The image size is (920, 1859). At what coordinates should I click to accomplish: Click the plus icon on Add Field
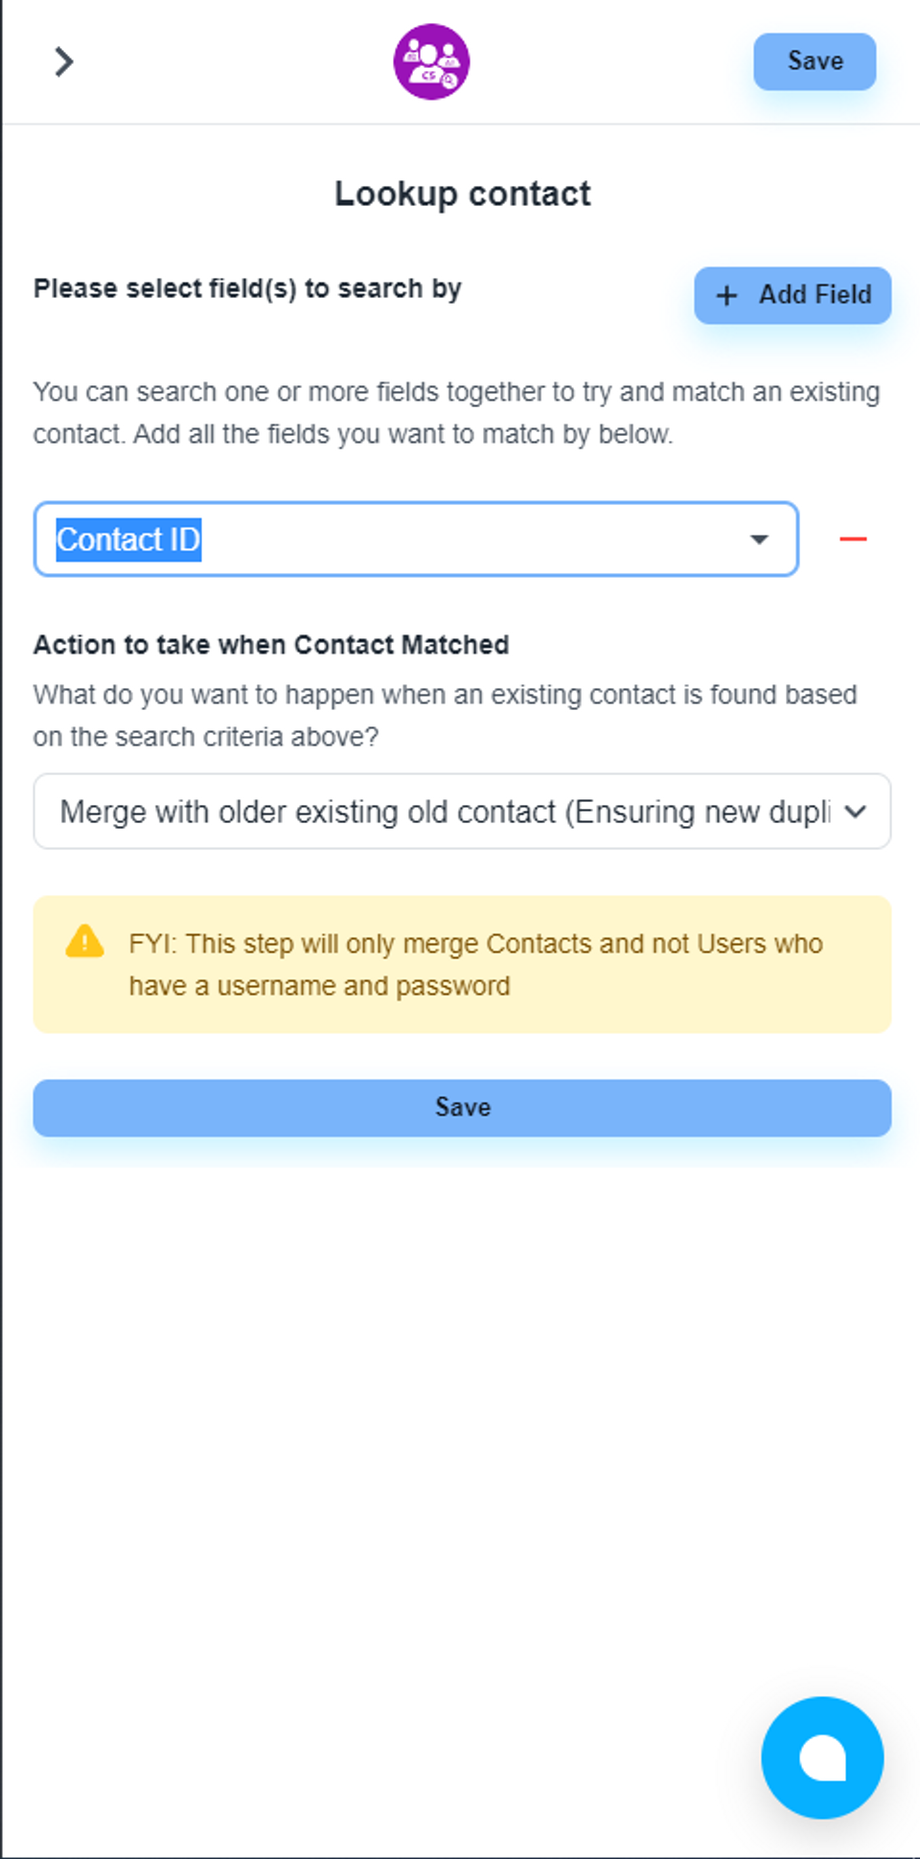tap(727, 296)
